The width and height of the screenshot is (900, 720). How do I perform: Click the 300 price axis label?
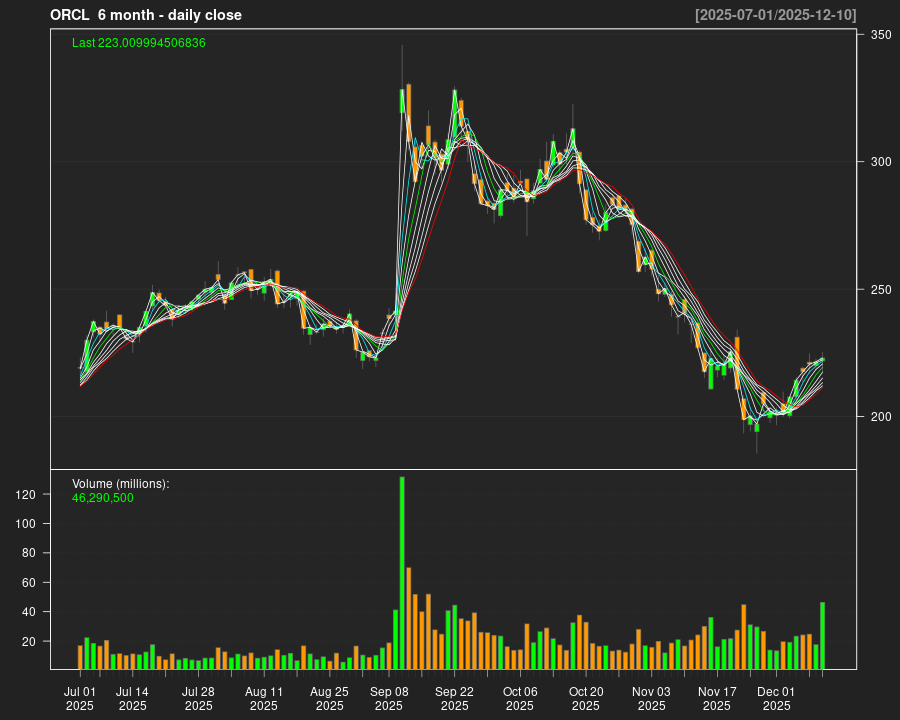coord(880,162)
